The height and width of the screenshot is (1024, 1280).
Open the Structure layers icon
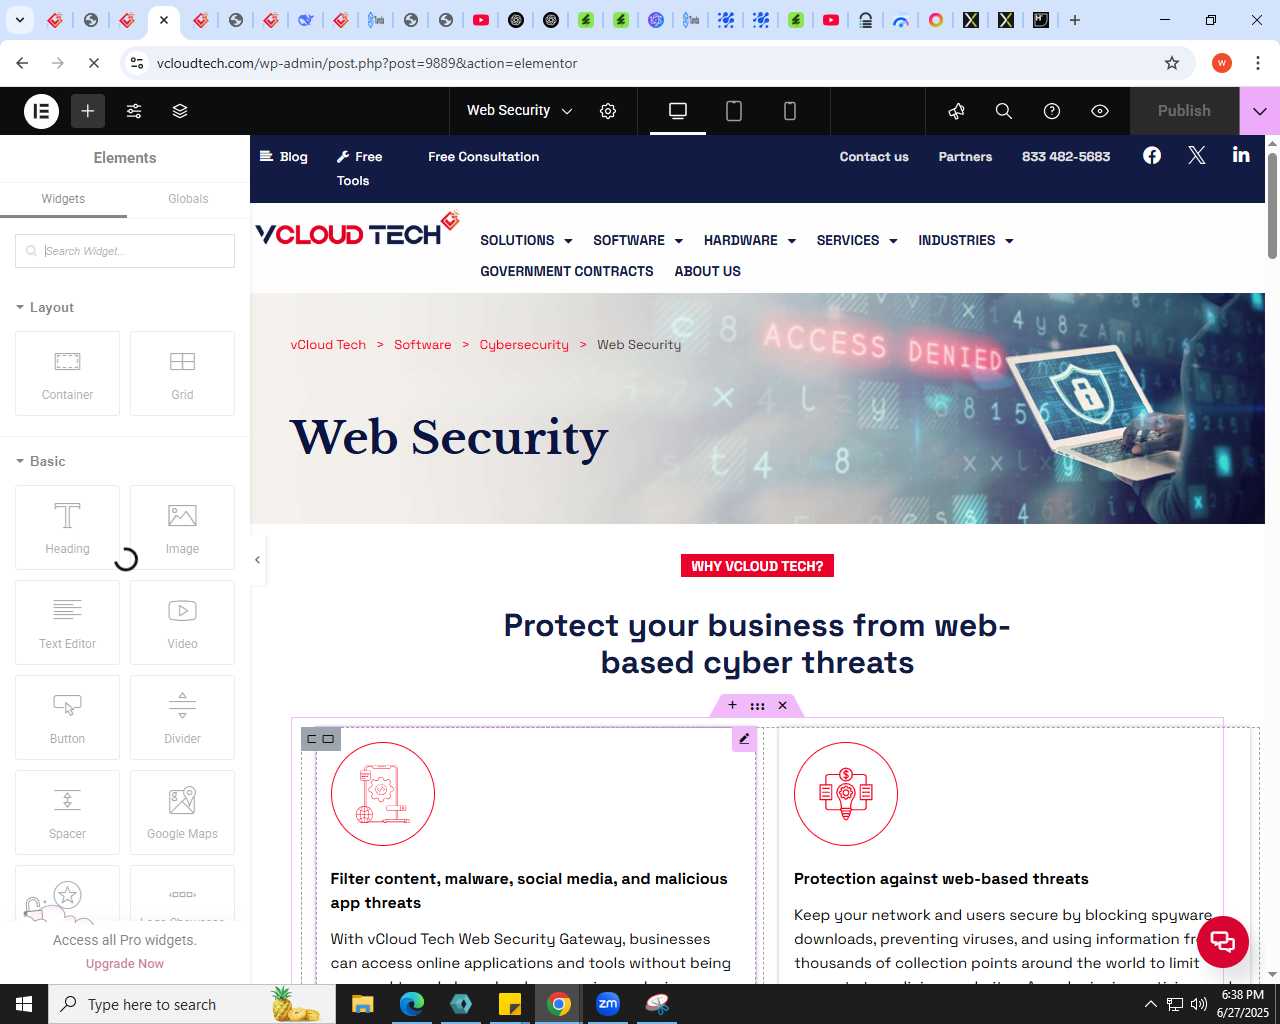click(x=180, y=111)
